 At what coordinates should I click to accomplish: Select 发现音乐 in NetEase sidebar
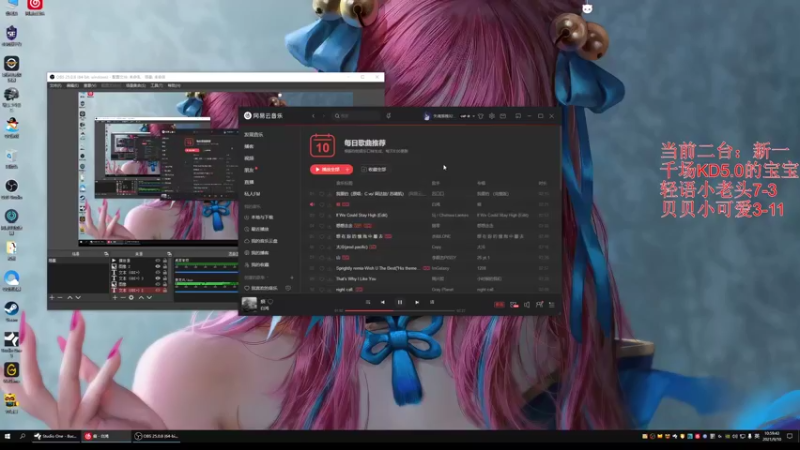pyautogui.click(x=254, y=135)
